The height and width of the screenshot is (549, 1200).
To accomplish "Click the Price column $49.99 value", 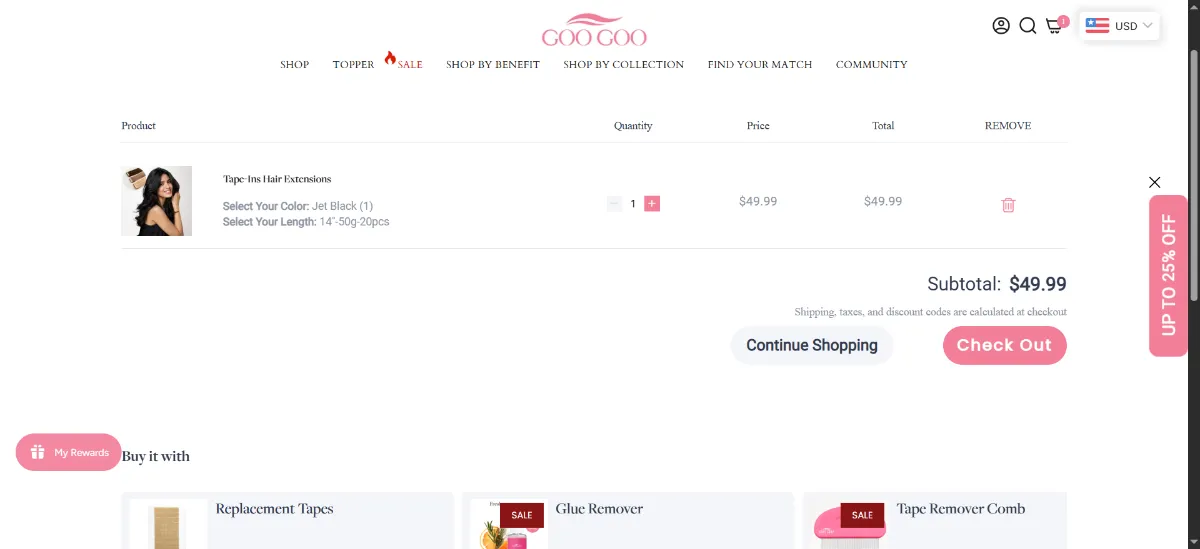I will click(x=758, y=201).
